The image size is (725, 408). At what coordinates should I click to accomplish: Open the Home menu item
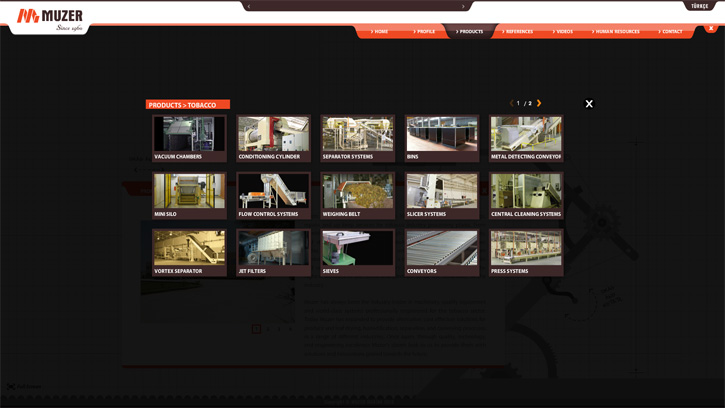(380, 32)
